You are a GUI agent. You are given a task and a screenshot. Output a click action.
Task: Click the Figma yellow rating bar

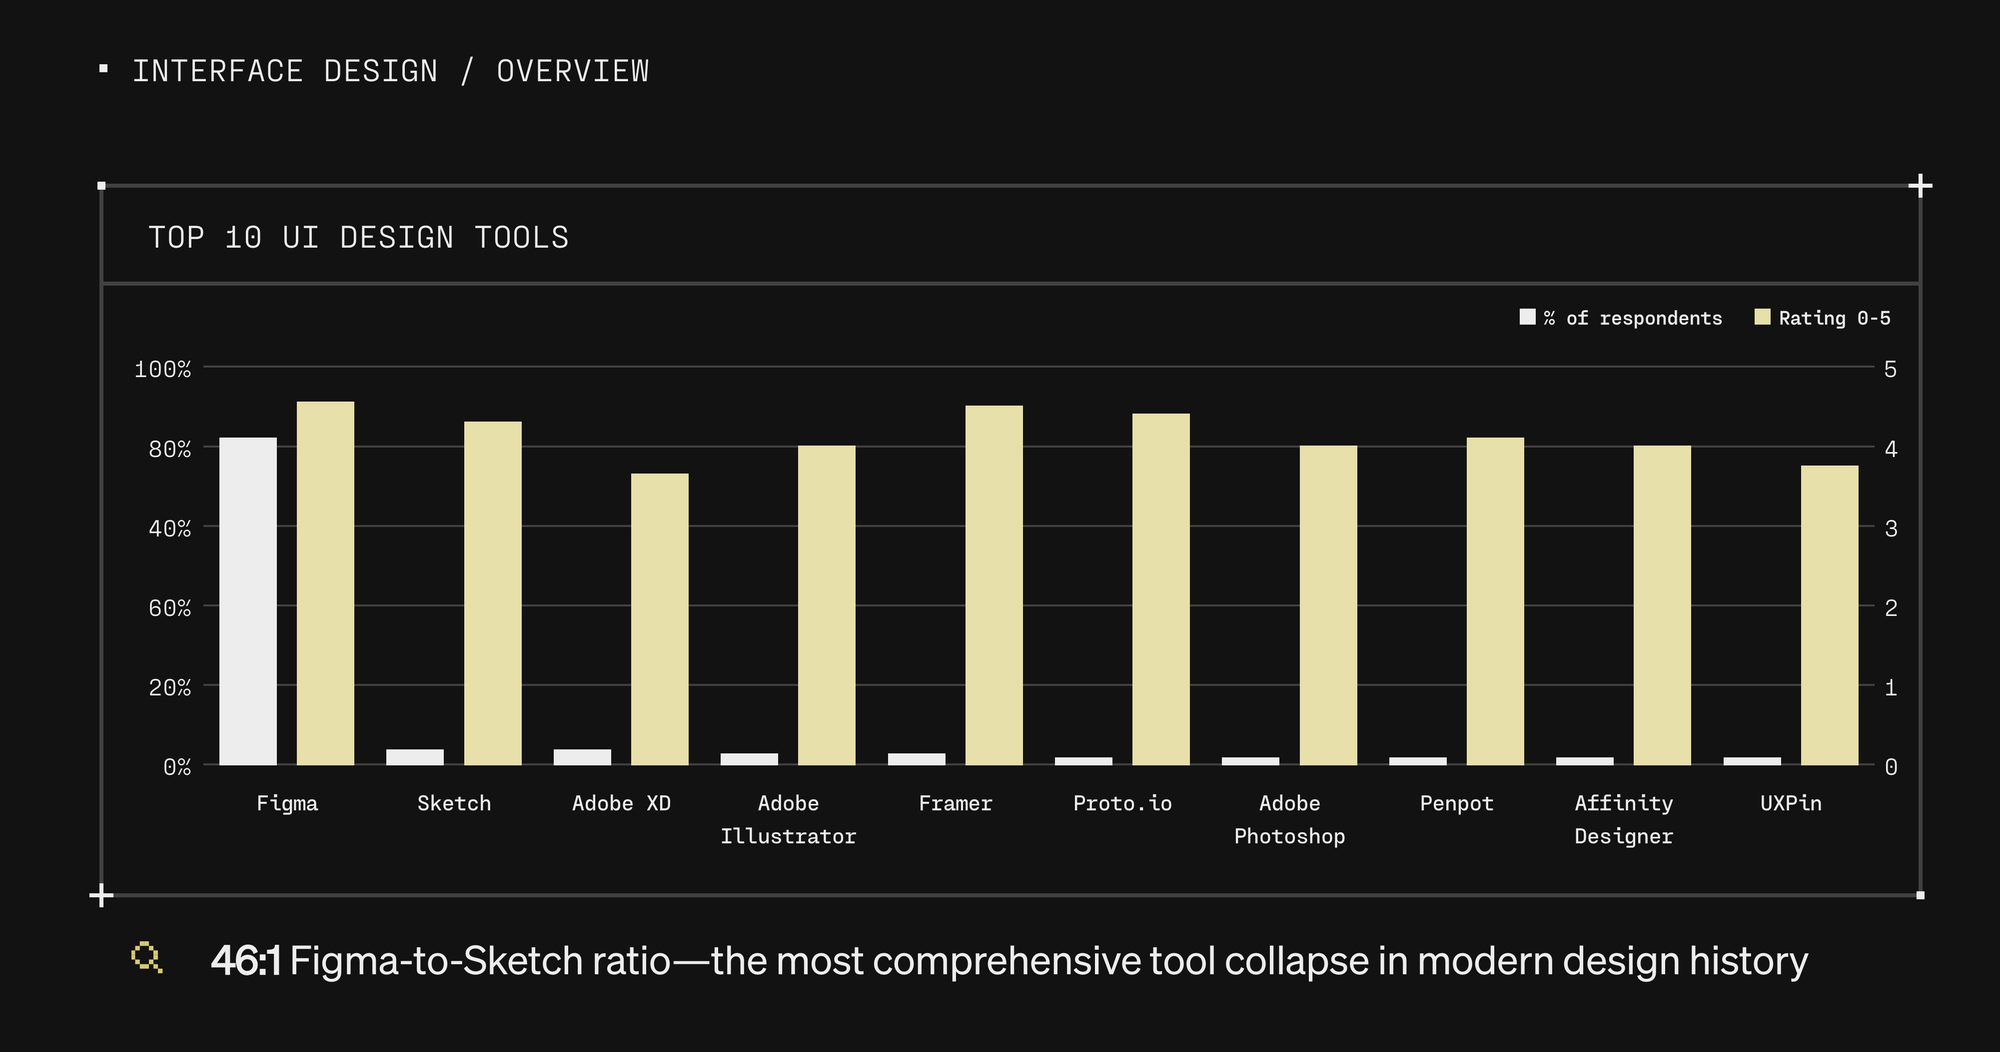(326, 583)
